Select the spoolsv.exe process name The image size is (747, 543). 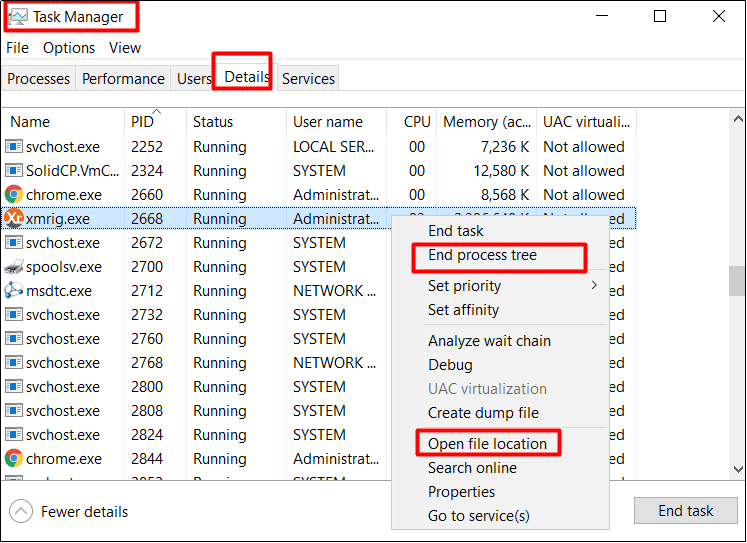pyautogui.click(x=64, y=267)
